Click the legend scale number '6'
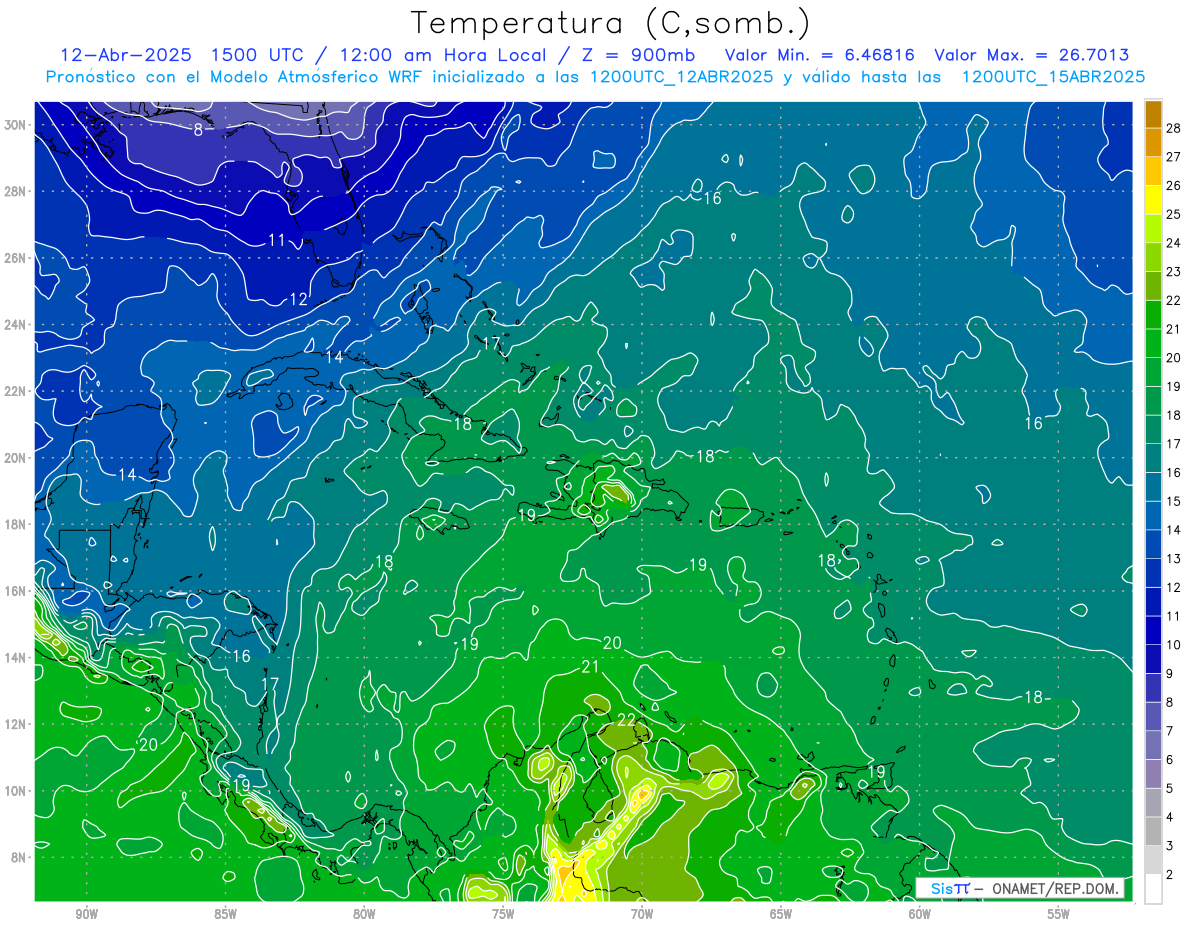 click(1170, 760)
